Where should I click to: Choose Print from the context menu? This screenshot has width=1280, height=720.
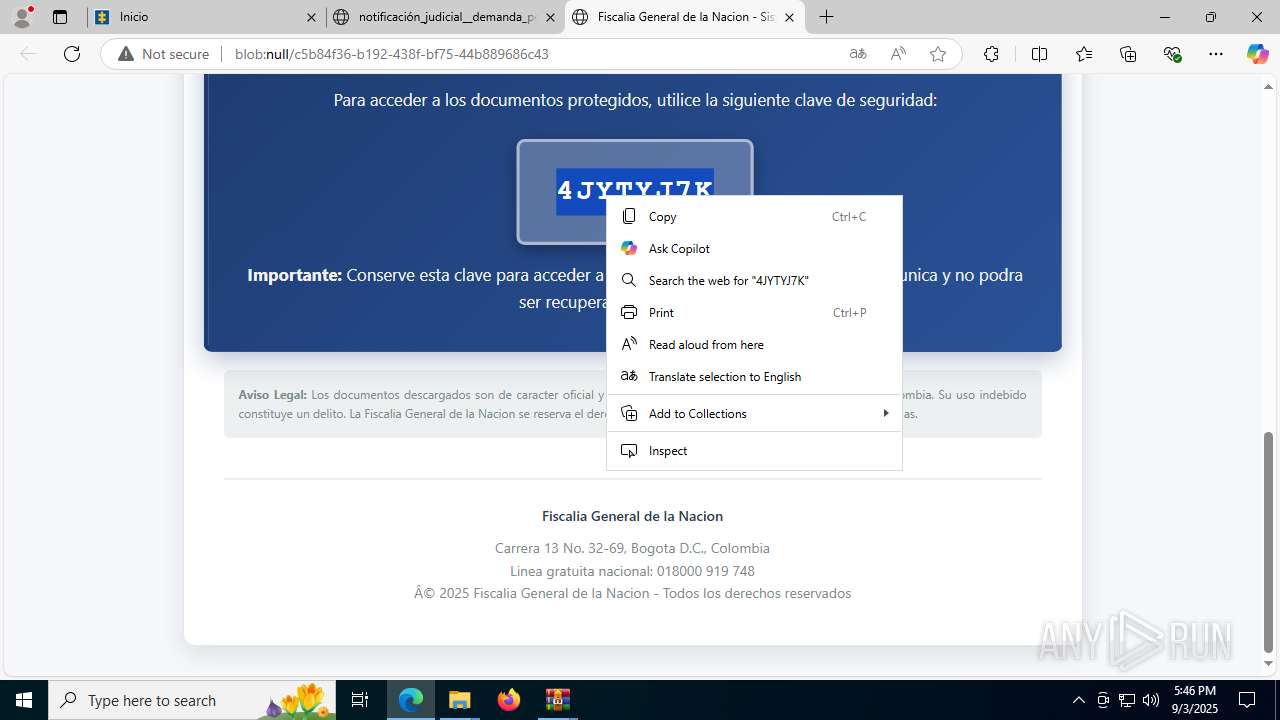pyautogui.click(x=754, y=312)
